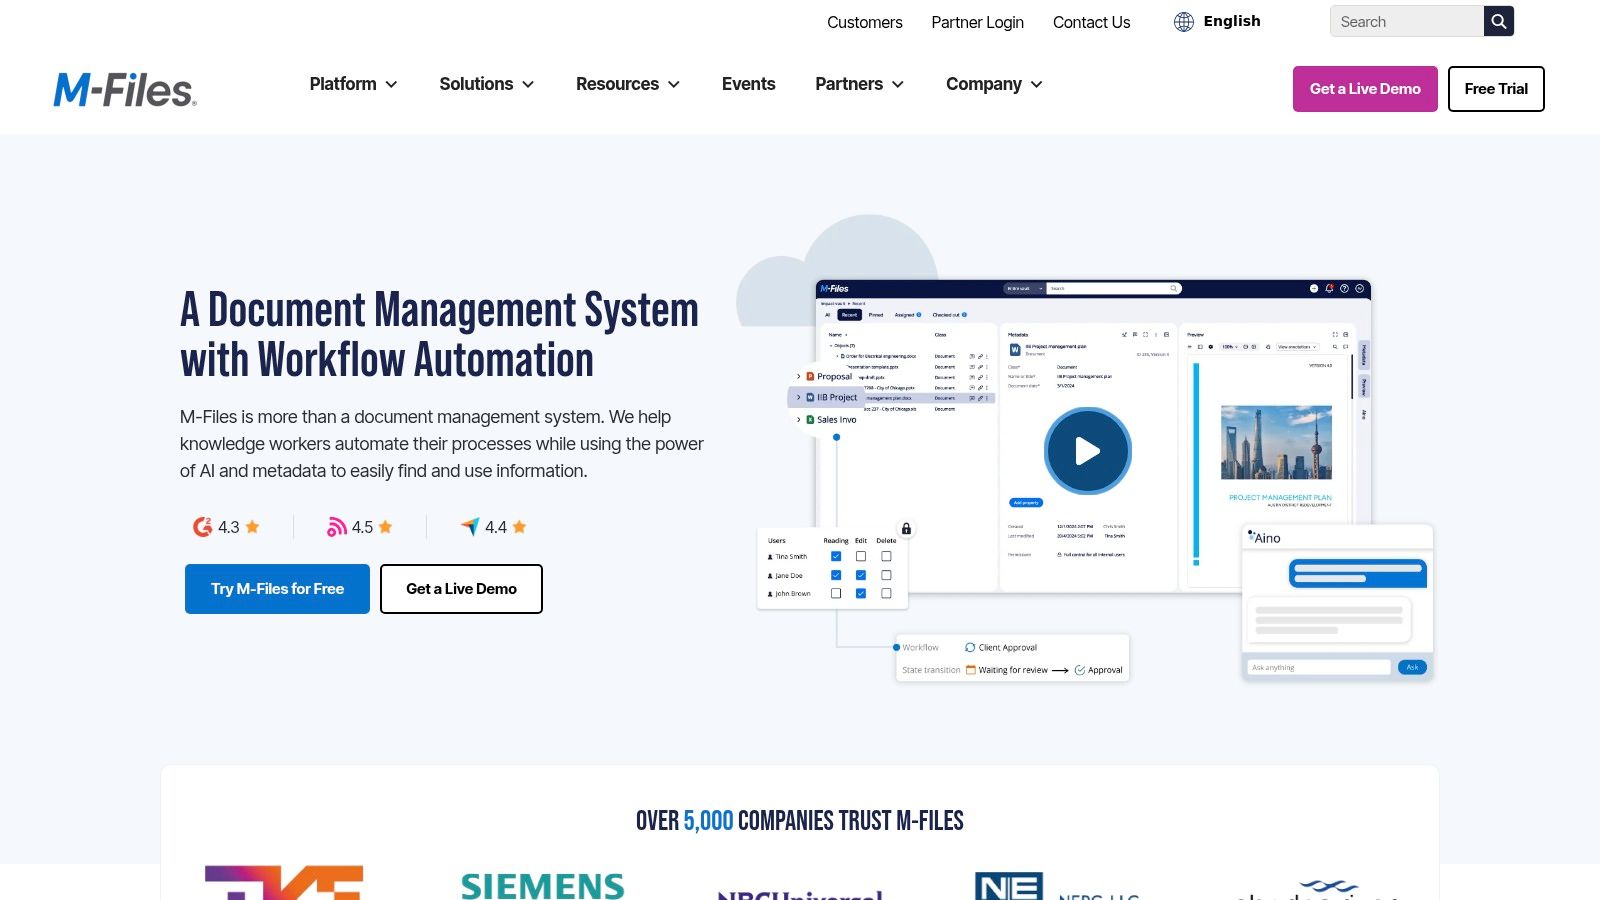Check Edit permission for Tina Smith
This screenshot has height=900, width=1600.
(861, 556)
